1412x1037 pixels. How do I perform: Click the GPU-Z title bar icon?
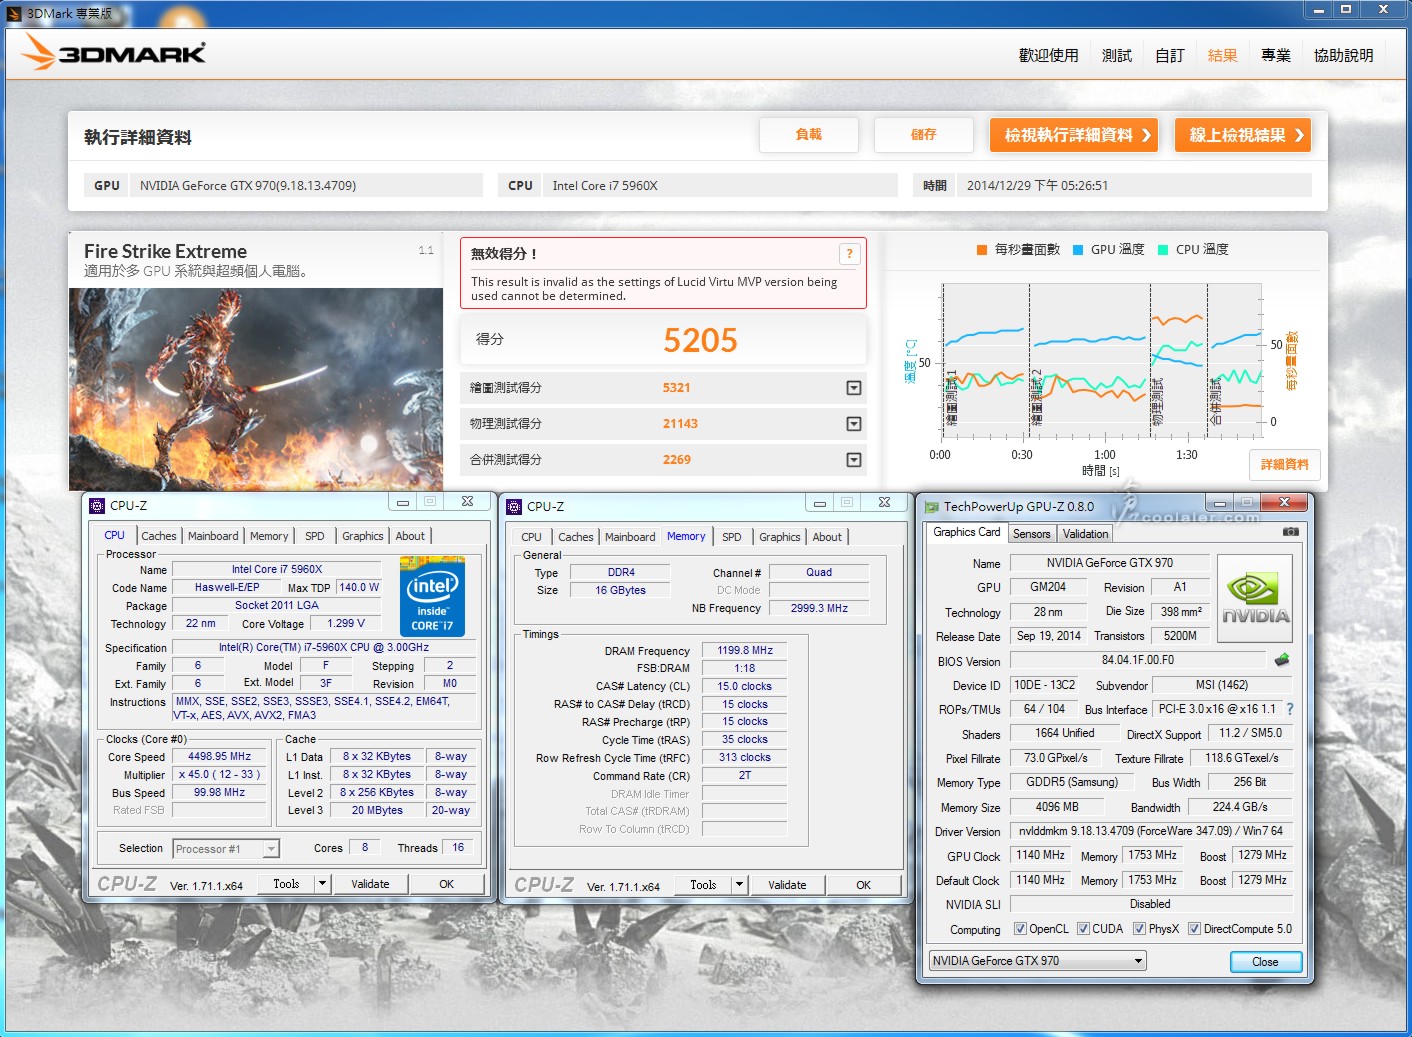point(932,507)
